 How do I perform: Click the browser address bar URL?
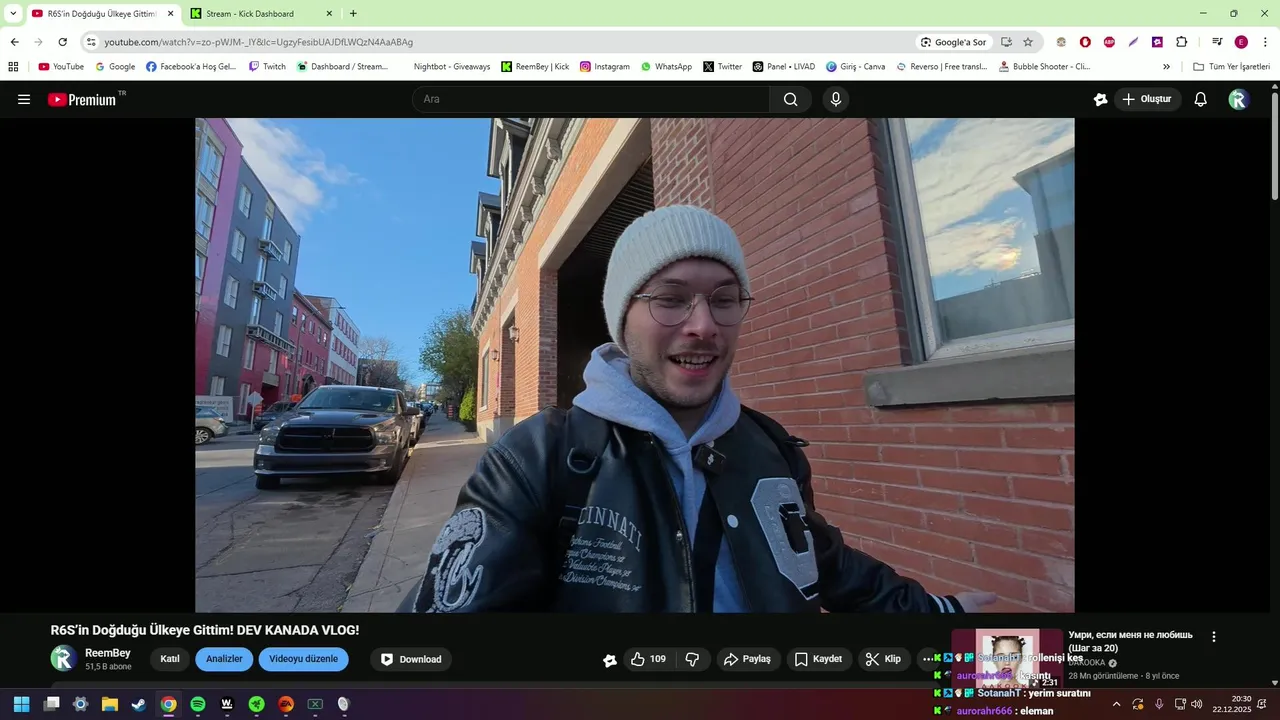click(258, 42)
